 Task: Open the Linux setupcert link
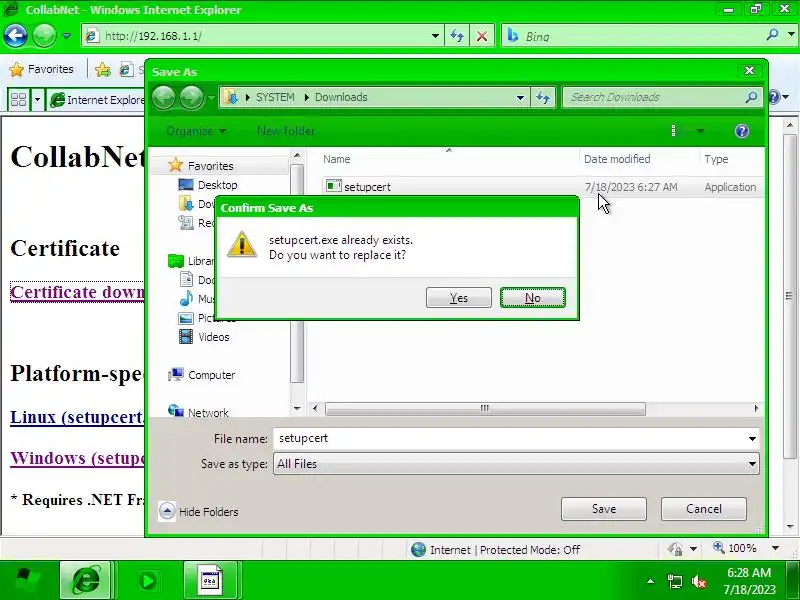pyautogui.click(x=77, y=417)
